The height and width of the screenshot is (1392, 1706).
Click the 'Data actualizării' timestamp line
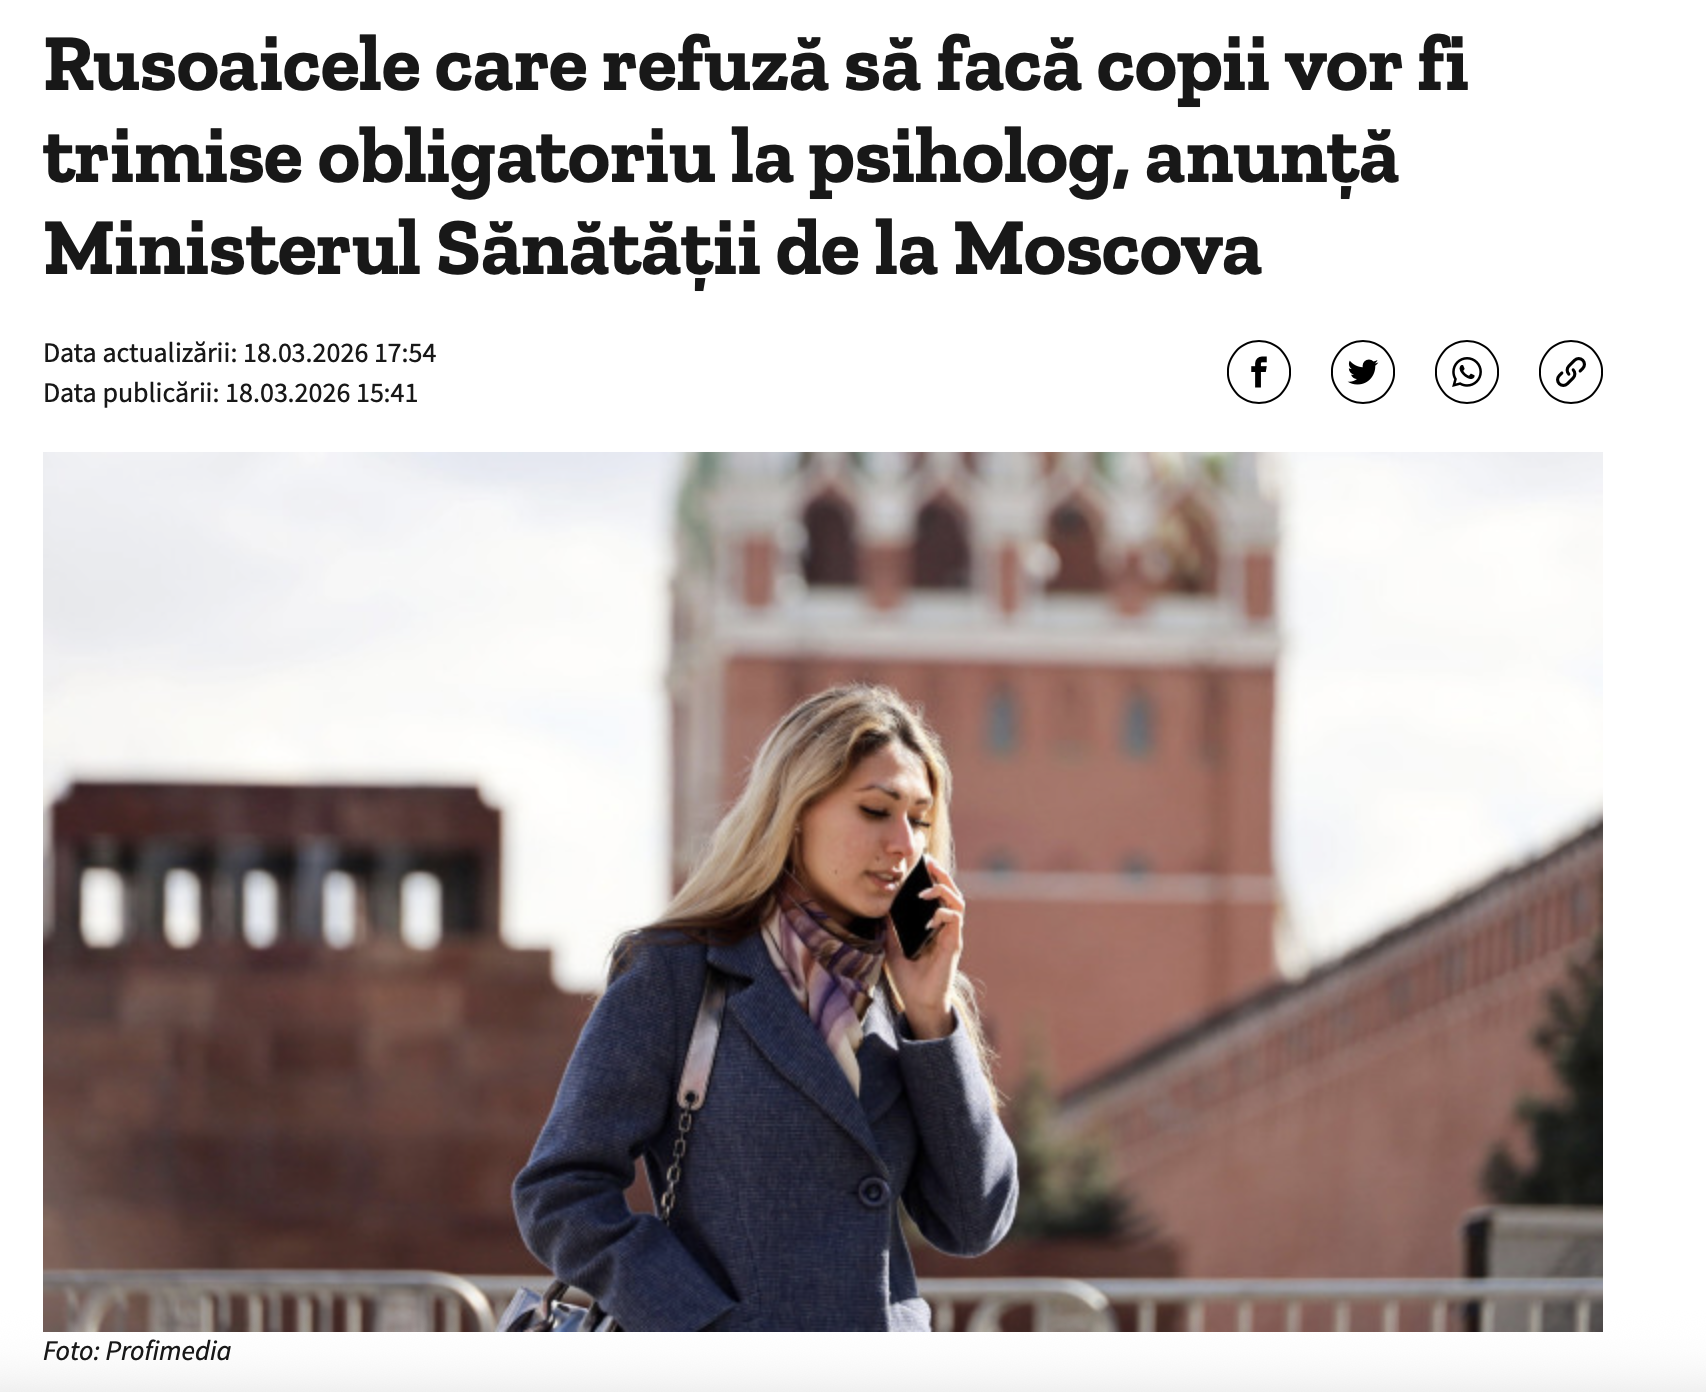click(240, 353)
